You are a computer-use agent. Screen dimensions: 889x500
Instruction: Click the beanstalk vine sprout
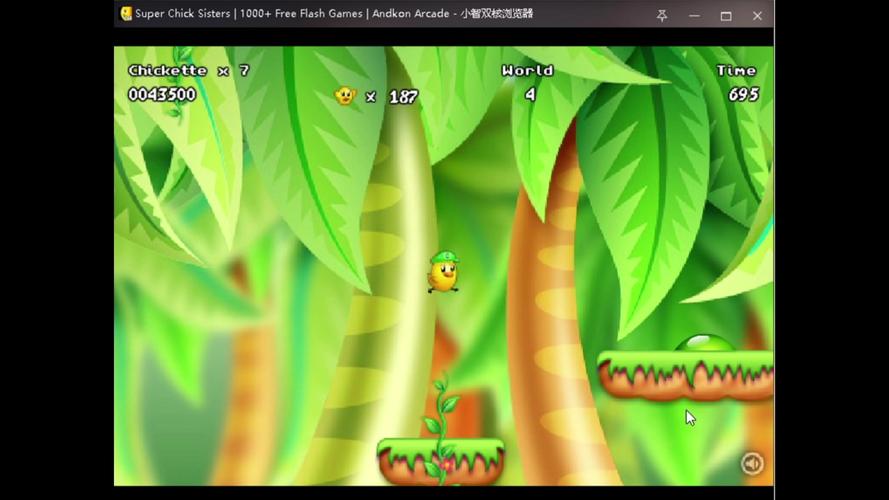click(x=441, y=410)
